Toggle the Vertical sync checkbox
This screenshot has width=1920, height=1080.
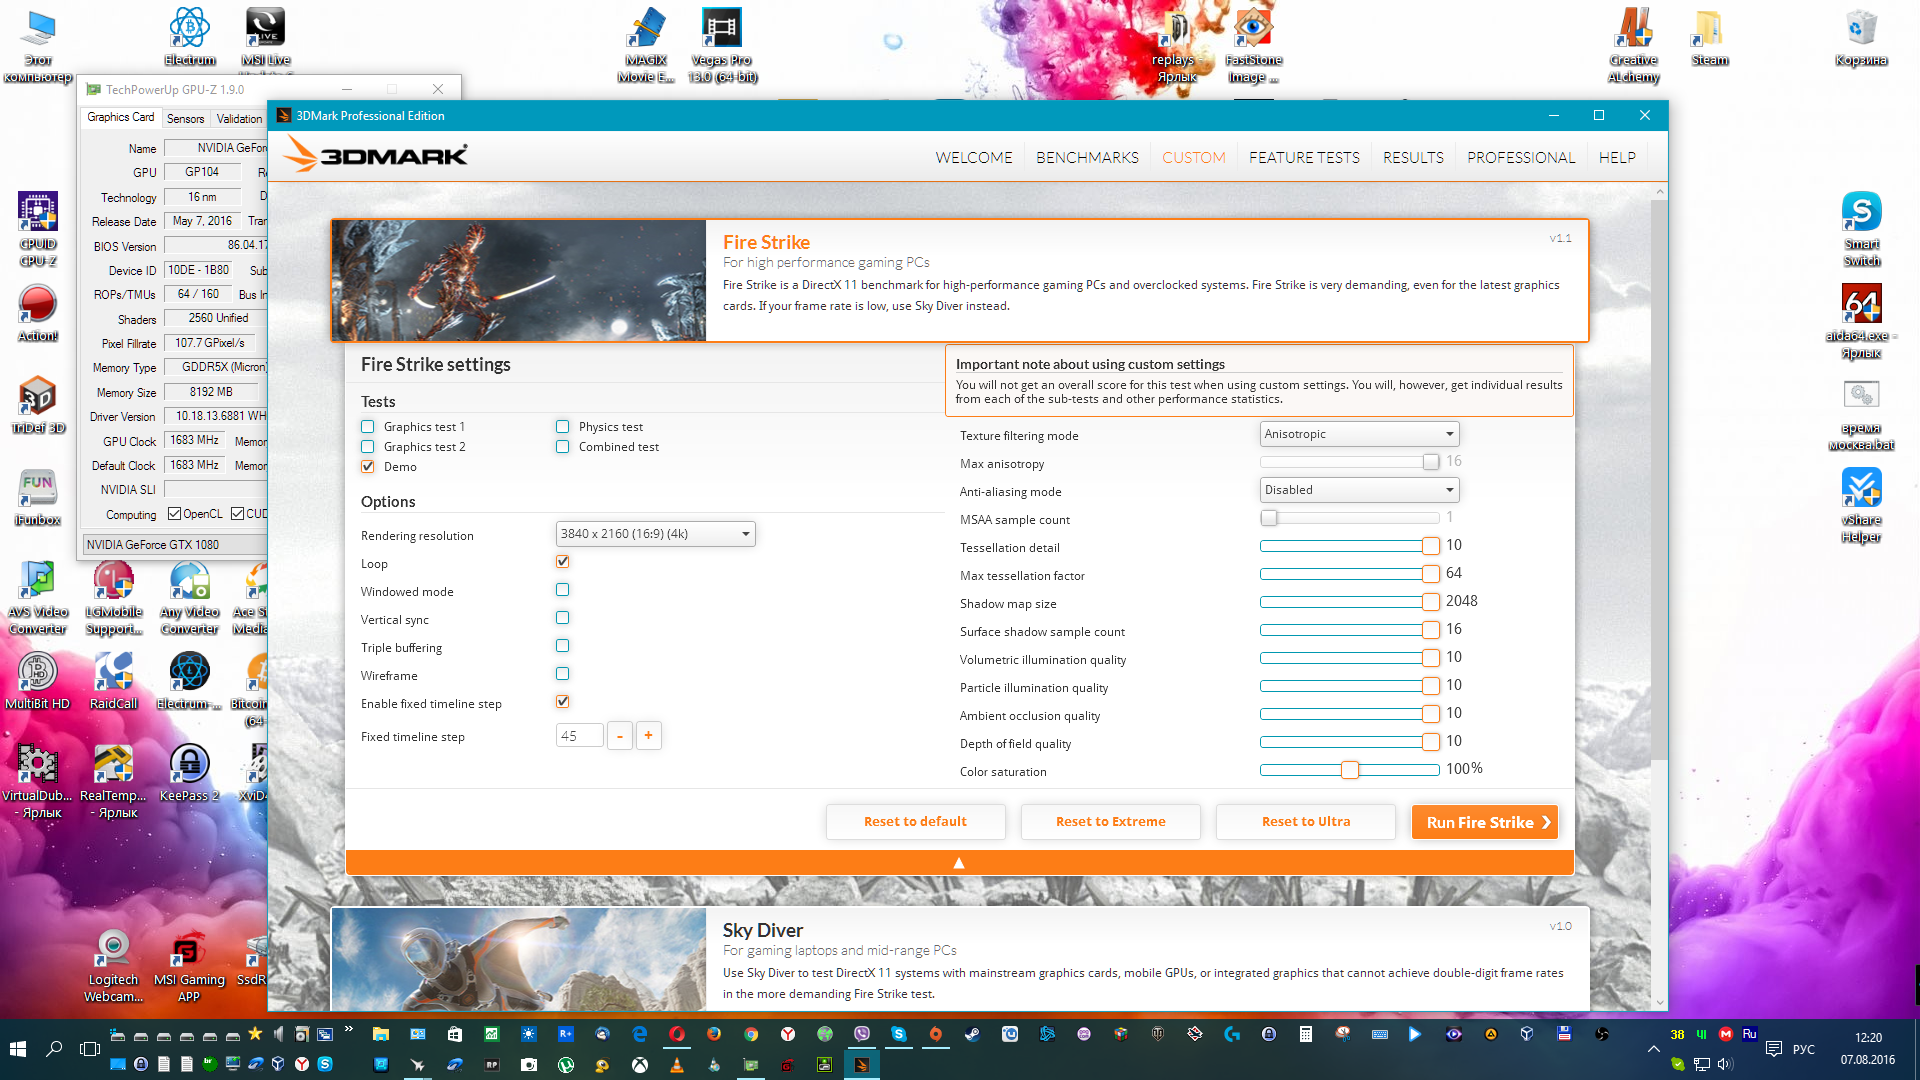[563, 618]
